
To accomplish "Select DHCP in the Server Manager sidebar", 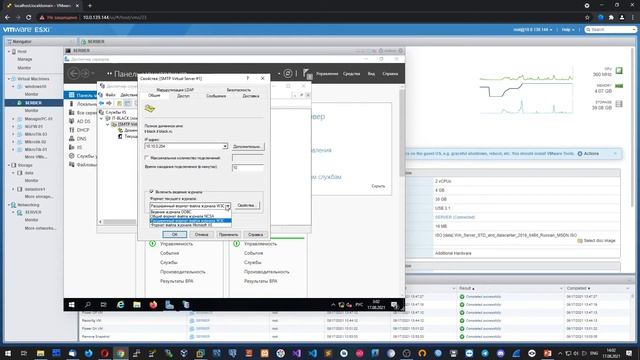I will point(83,130).
